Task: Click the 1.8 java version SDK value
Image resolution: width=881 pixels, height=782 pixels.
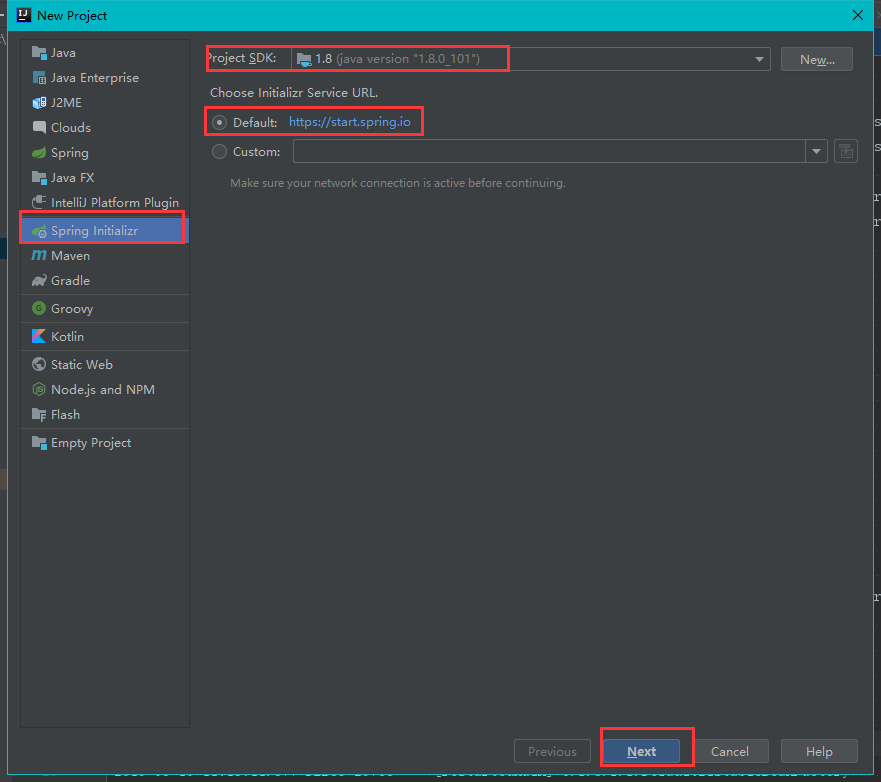Action: click(x=397, y=59)
